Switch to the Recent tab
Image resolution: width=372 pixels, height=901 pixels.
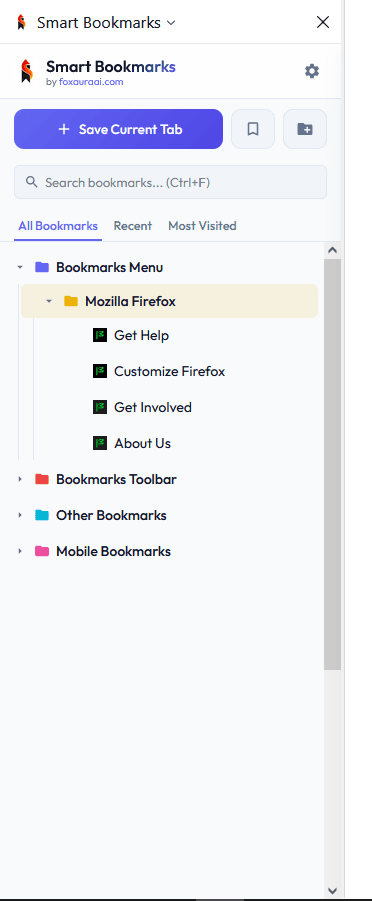(133, 226)
